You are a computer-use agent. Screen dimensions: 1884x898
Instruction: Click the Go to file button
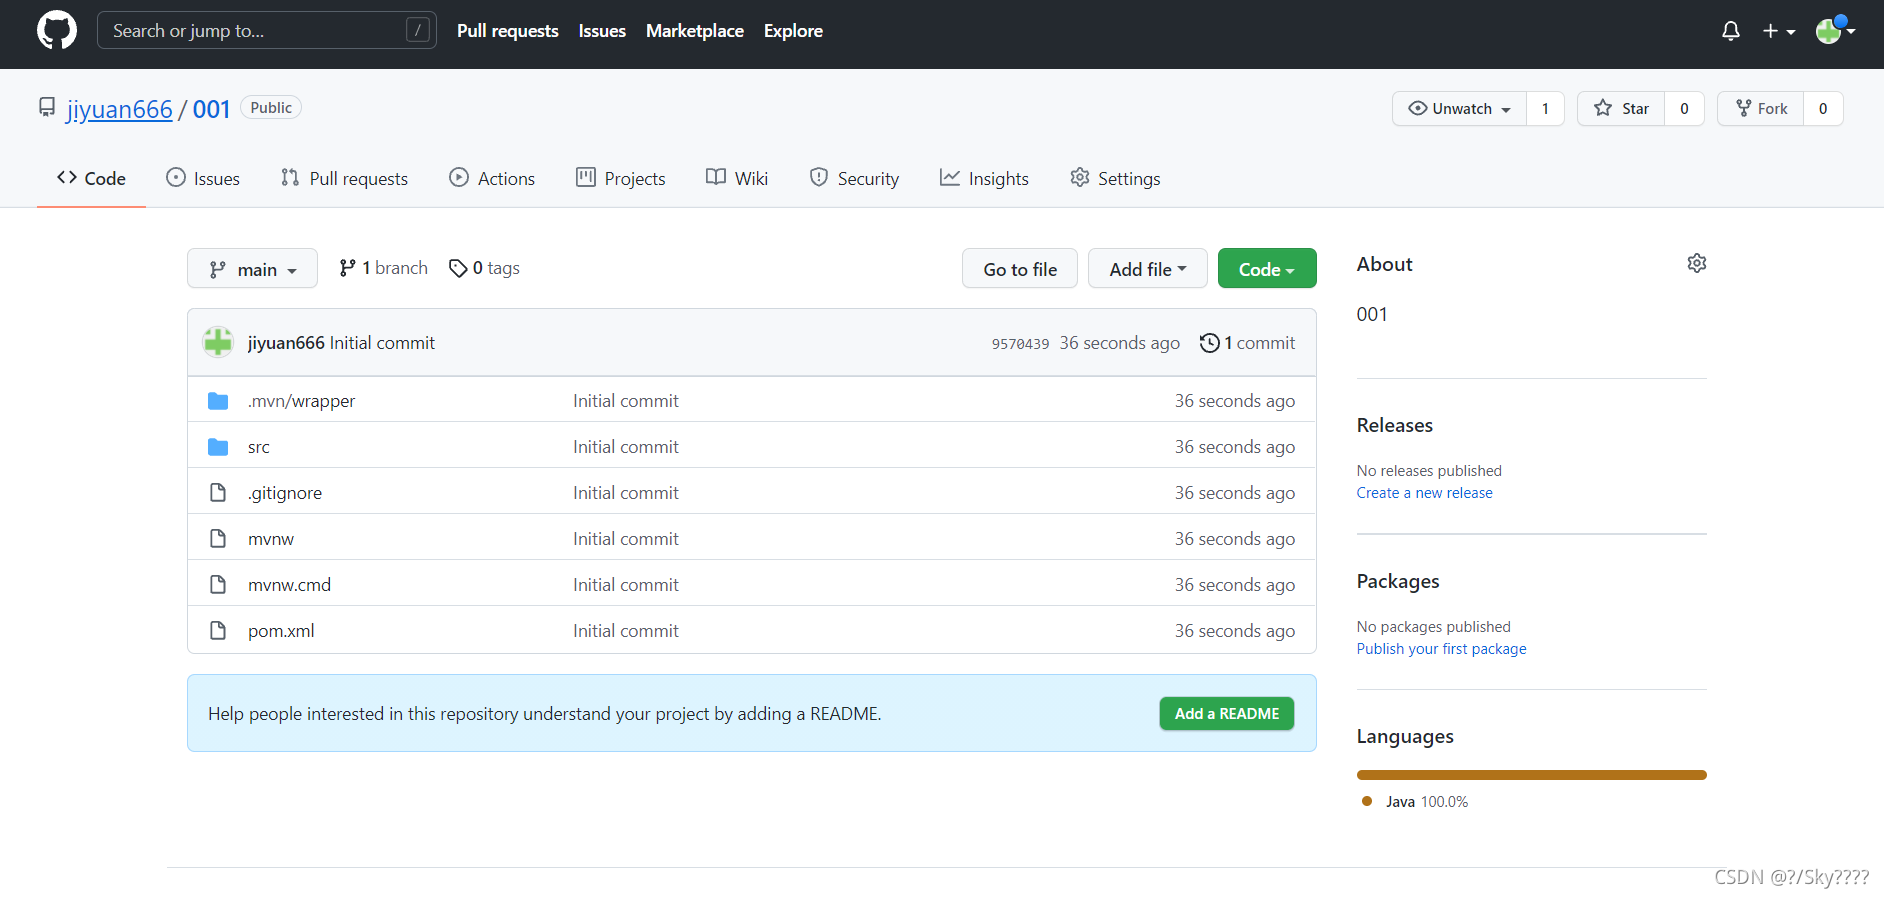[1020, 268]
